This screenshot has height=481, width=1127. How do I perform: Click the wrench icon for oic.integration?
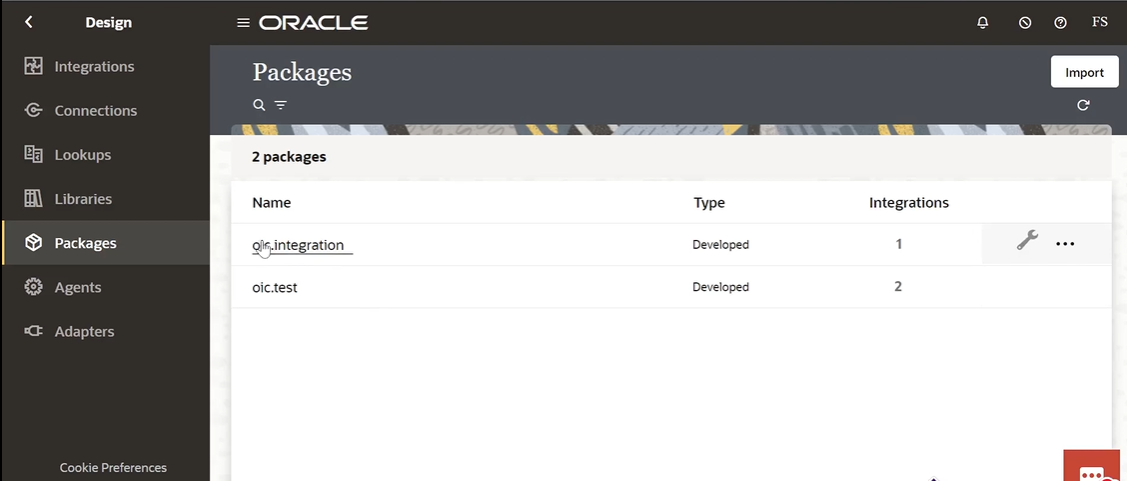pos(1027,240)
